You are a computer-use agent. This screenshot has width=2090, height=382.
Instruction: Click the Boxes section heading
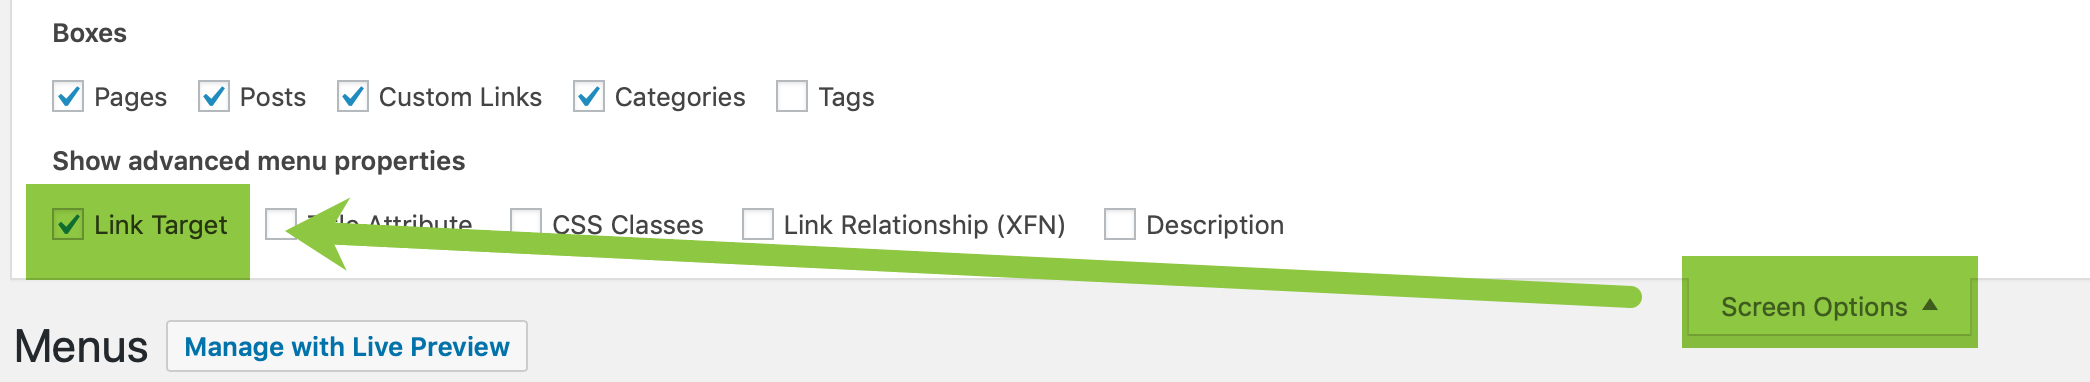(x=89, y=33)
